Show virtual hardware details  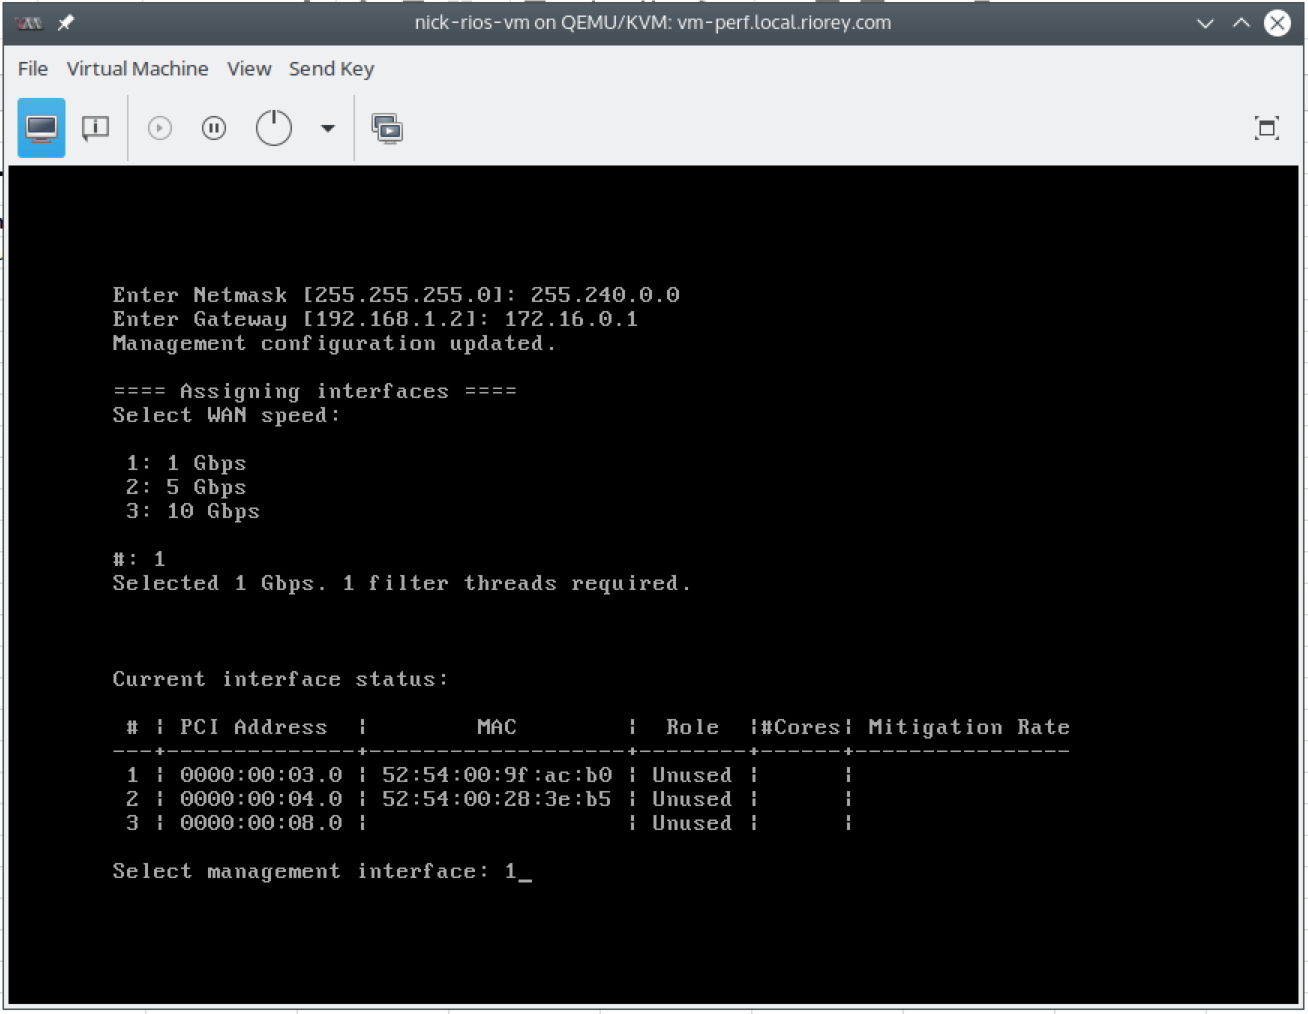click(x=95, y=128)
